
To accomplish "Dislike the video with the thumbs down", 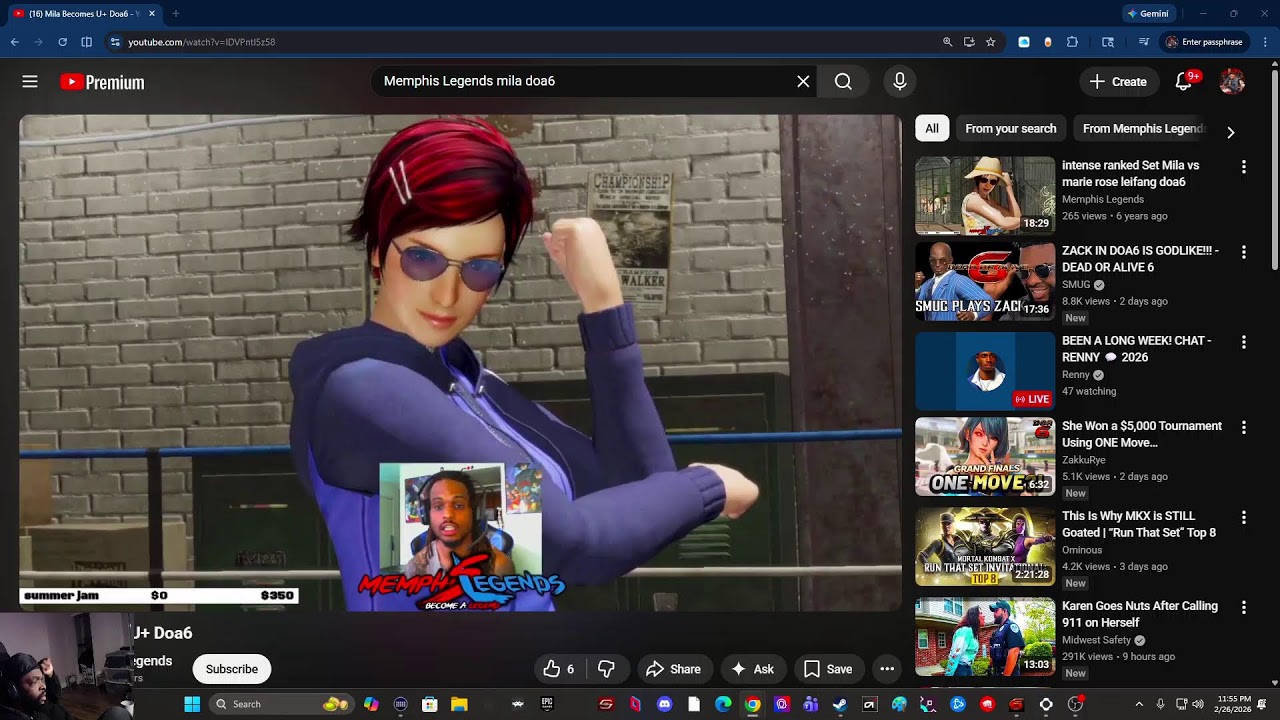I will click(x=606, y=669).
